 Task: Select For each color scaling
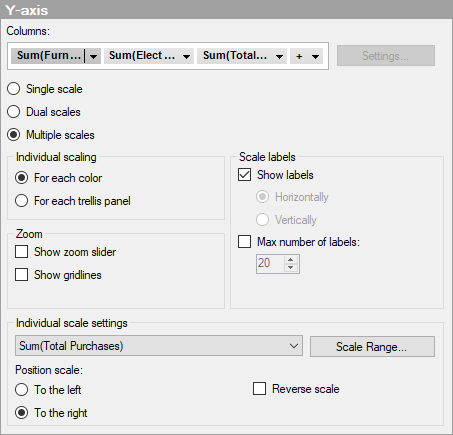pyautogui.click(x=22, y=178)
